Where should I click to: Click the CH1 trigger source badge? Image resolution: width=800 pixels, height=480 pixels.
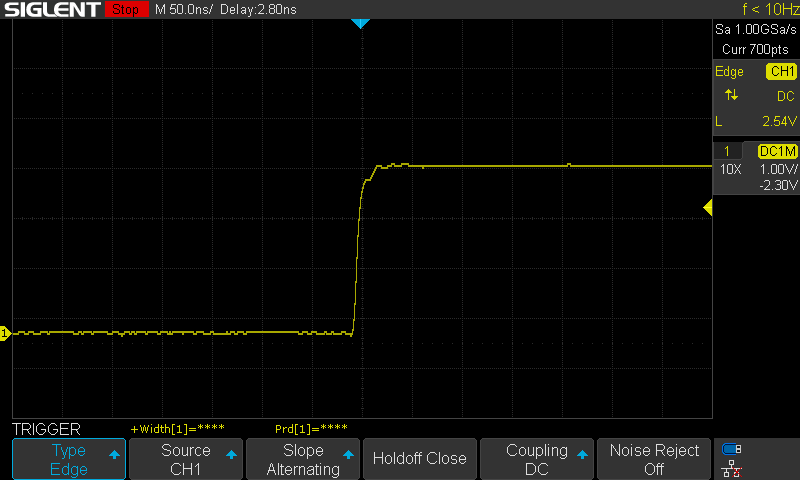pos(782,71)
